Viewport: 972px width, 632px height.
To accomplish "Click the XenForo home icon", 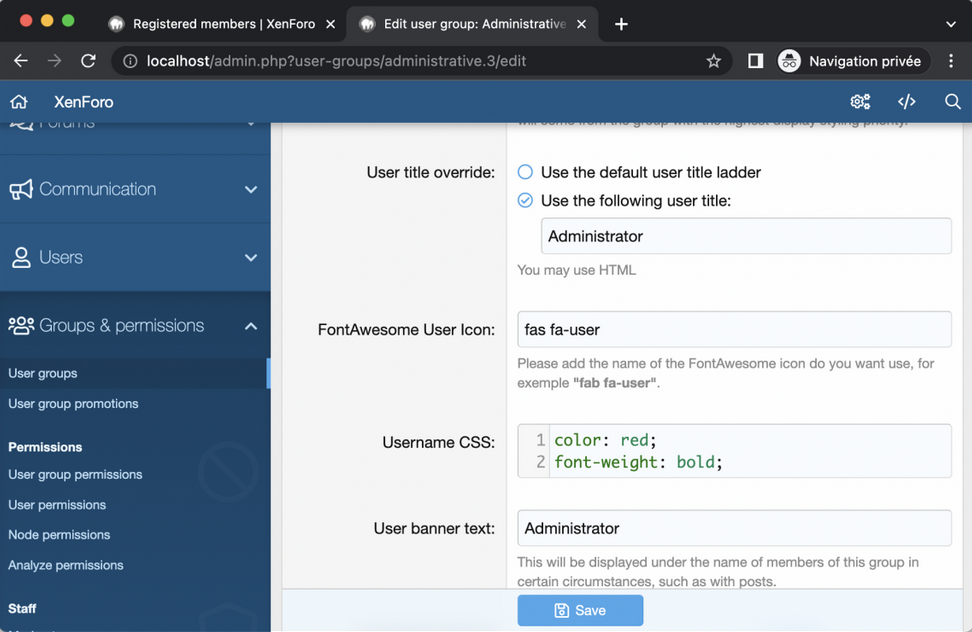I will point(19,102).
